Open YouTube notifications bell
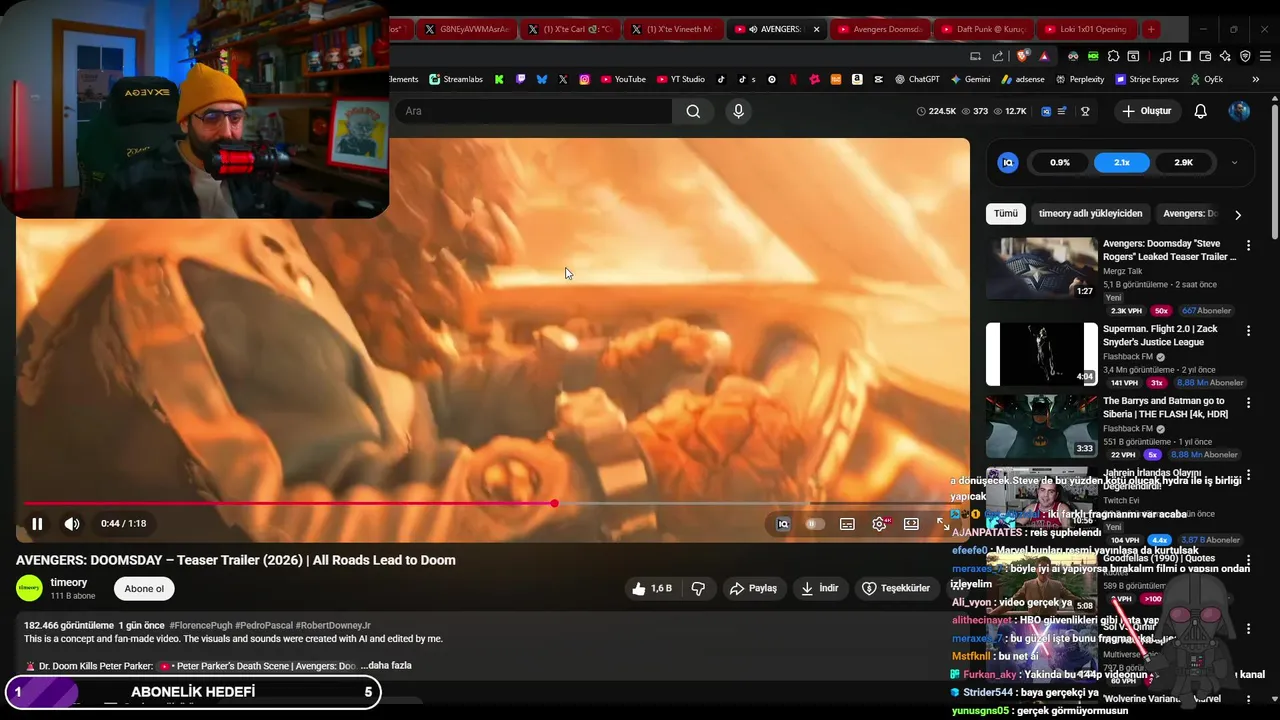The height and width of the screenshot is (720, 1280). (1200, 111)
